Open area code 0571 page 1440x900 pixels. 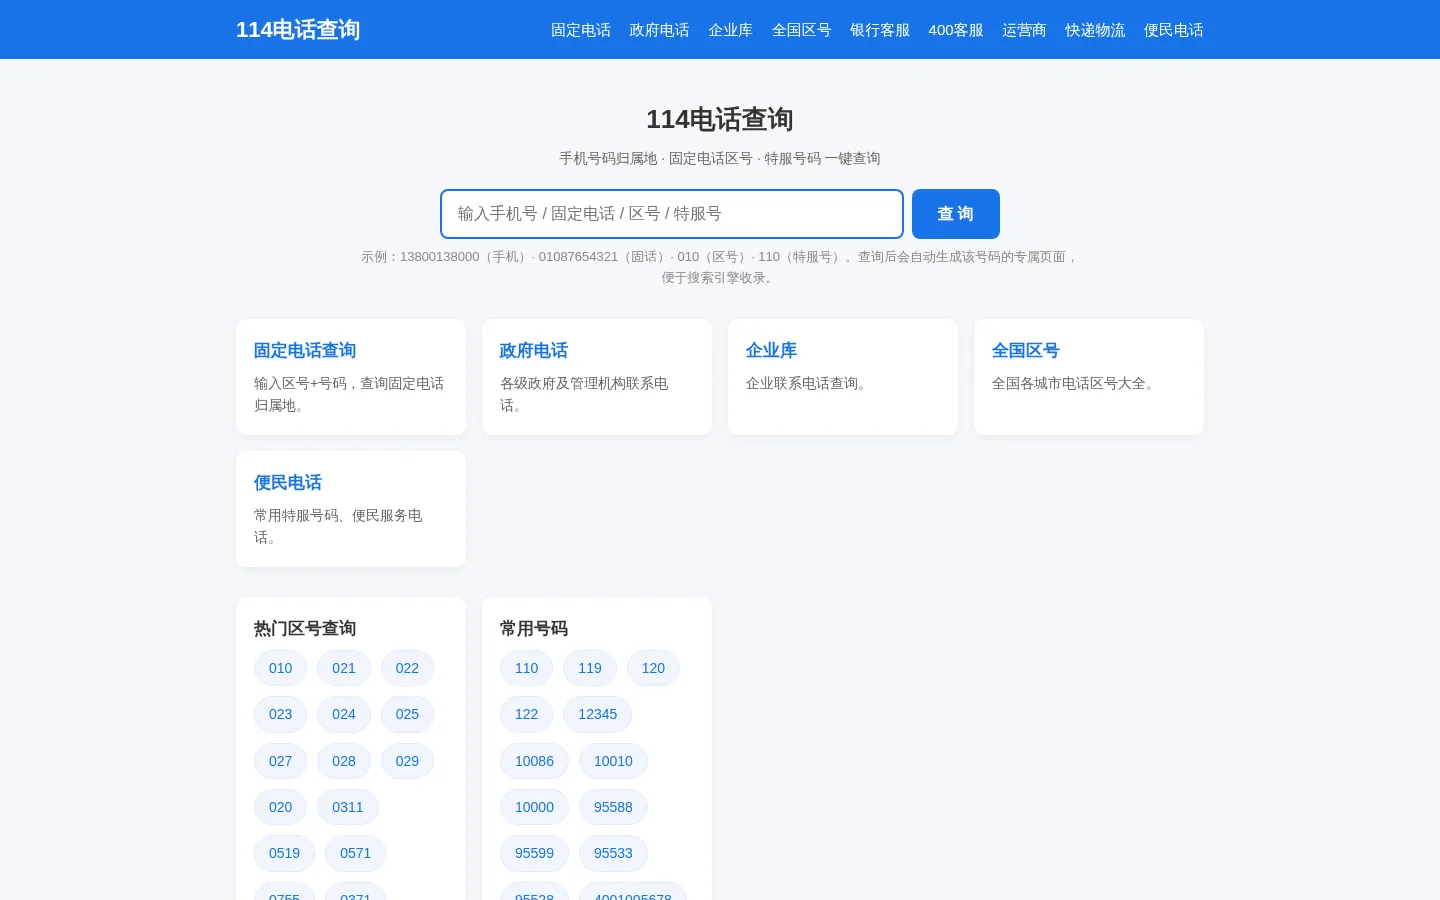(356, 853)
